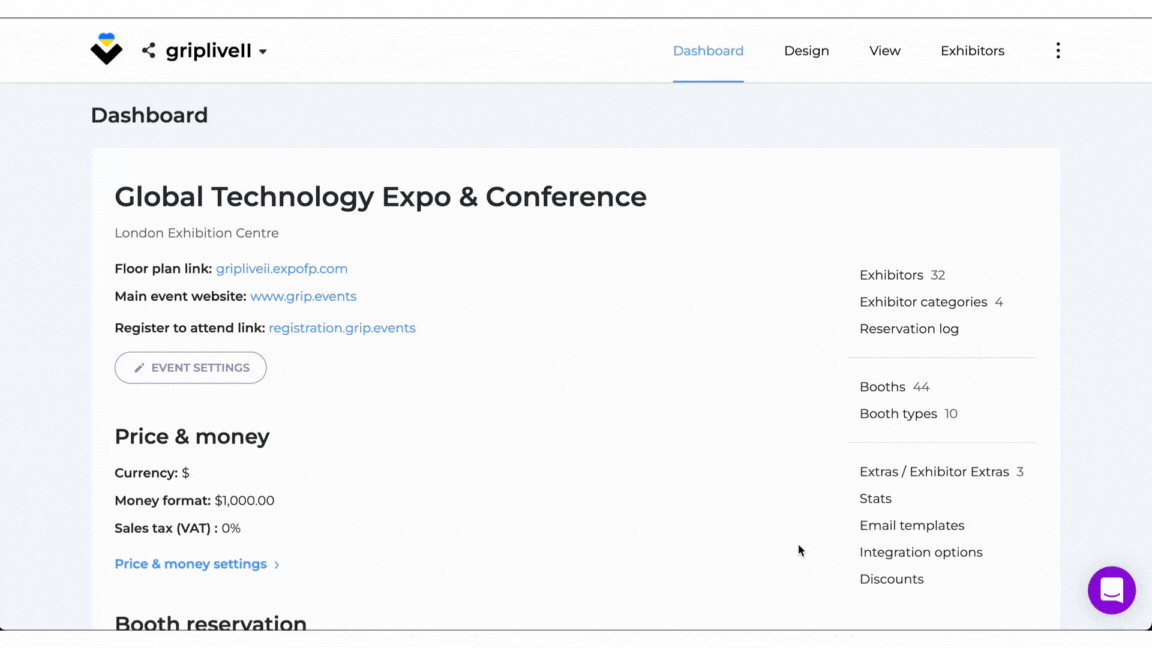
Task: Open Integration options
Action: pos(921,553)
